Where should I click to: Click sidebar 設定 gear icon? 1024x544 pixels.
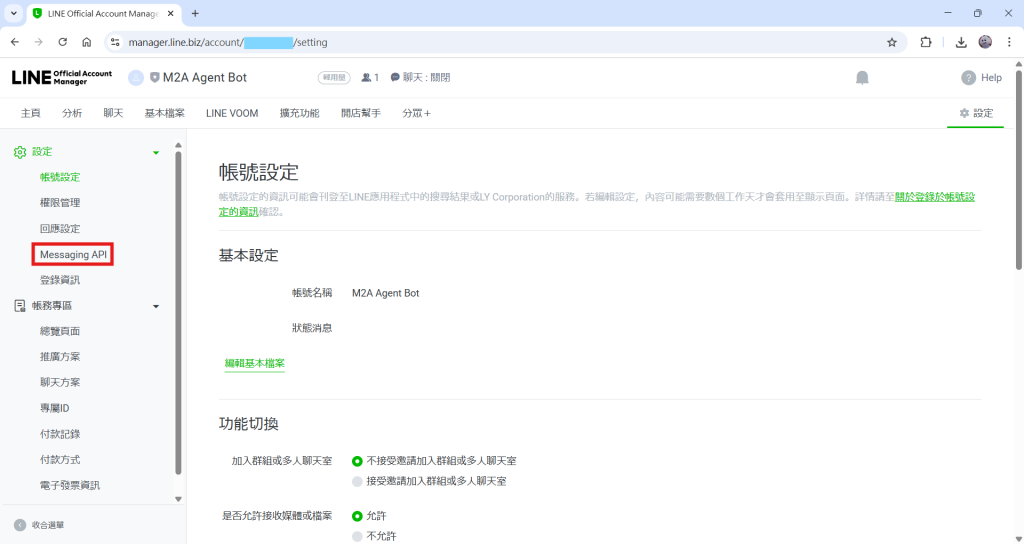[x=20, y=152]
